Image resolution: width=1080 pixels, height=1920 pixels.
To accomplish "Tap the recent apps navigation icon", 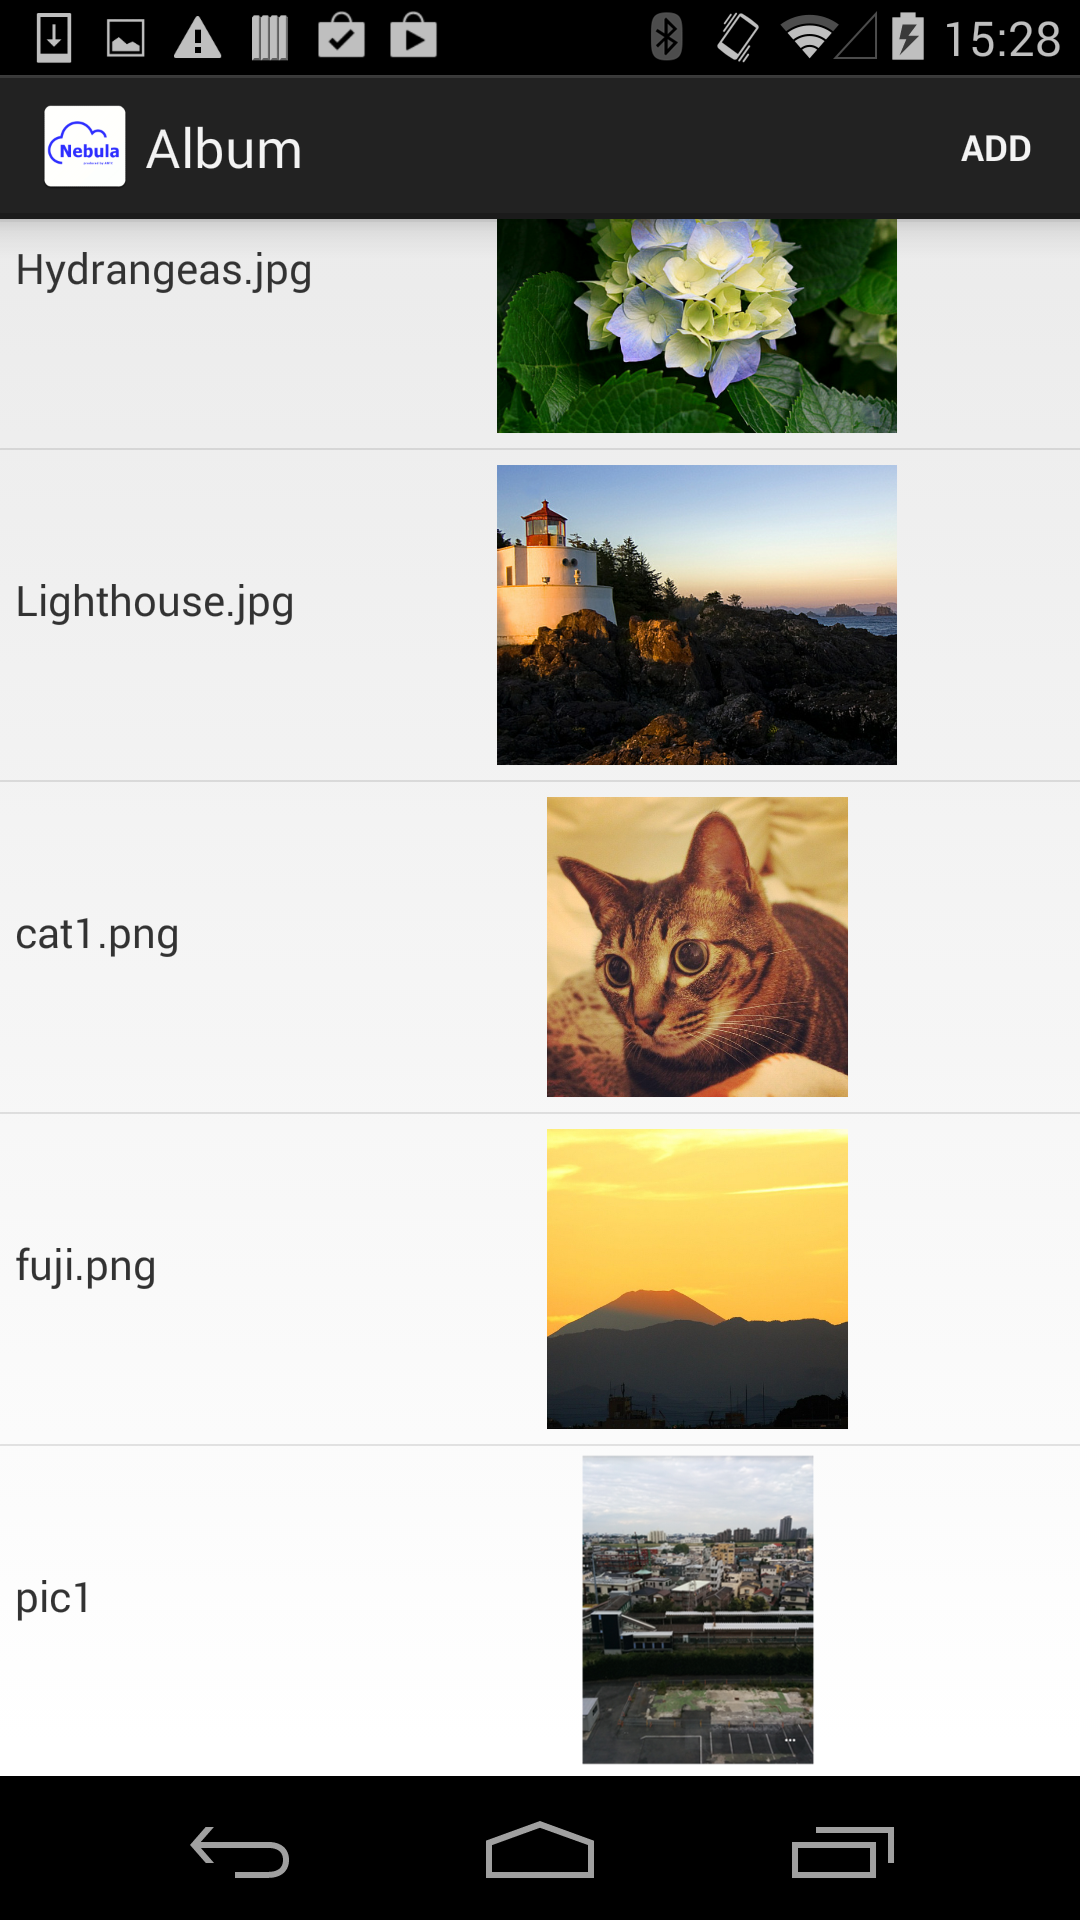I will point(842,1851).
